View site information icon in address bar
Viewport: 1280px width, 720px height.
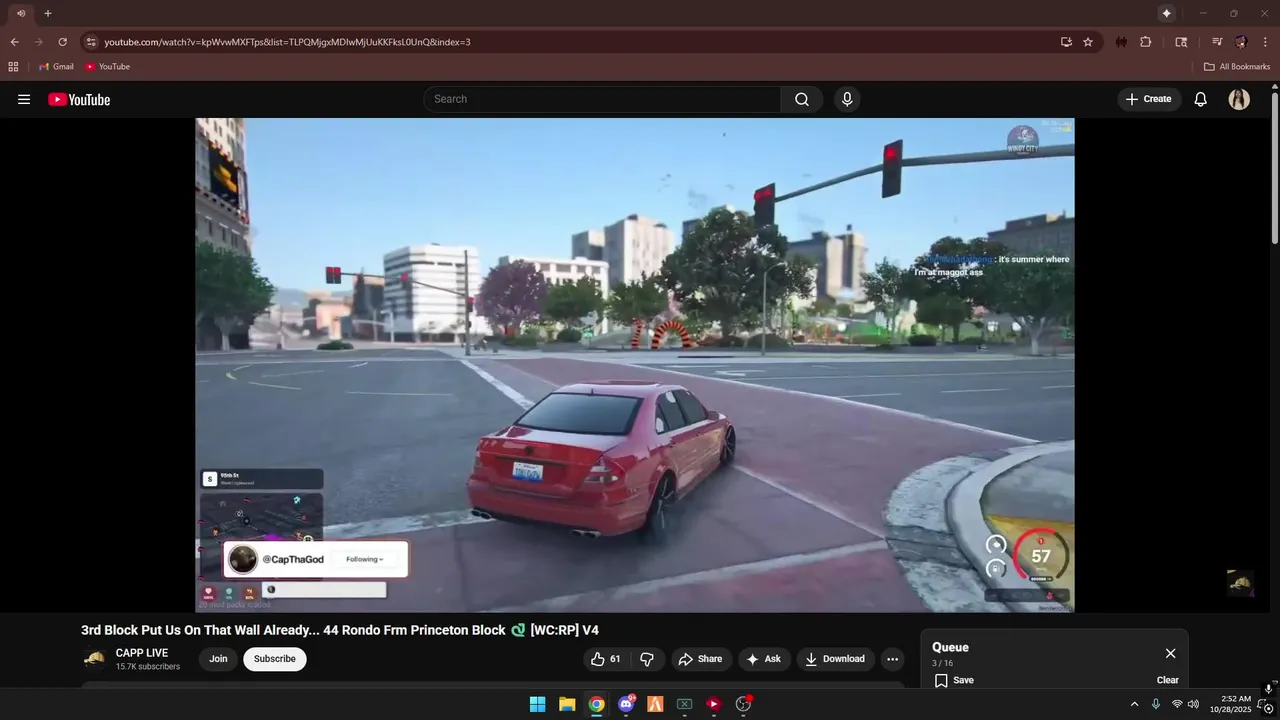tap(91, 42)
